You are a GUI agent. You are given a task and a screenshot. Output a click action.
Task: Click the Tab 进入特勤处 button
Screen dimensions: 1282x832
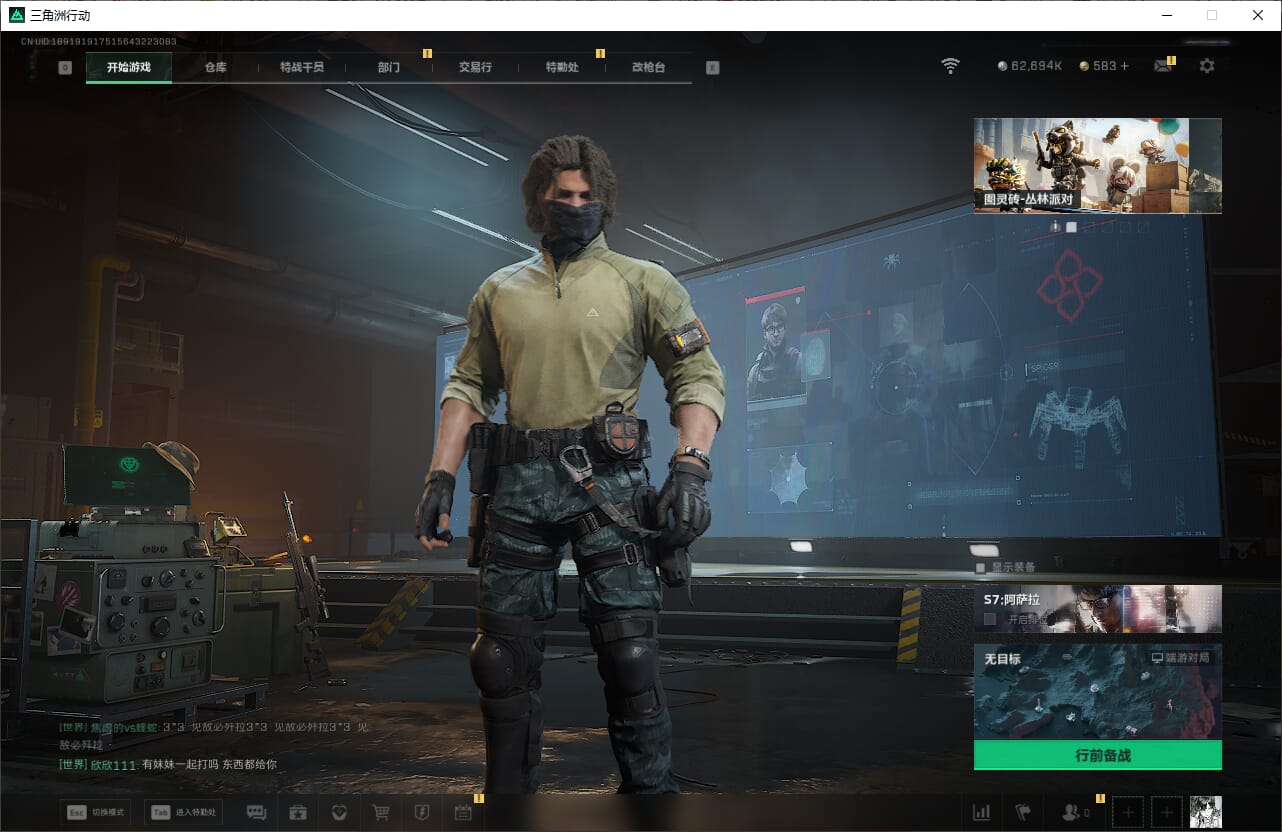point(183,812)
